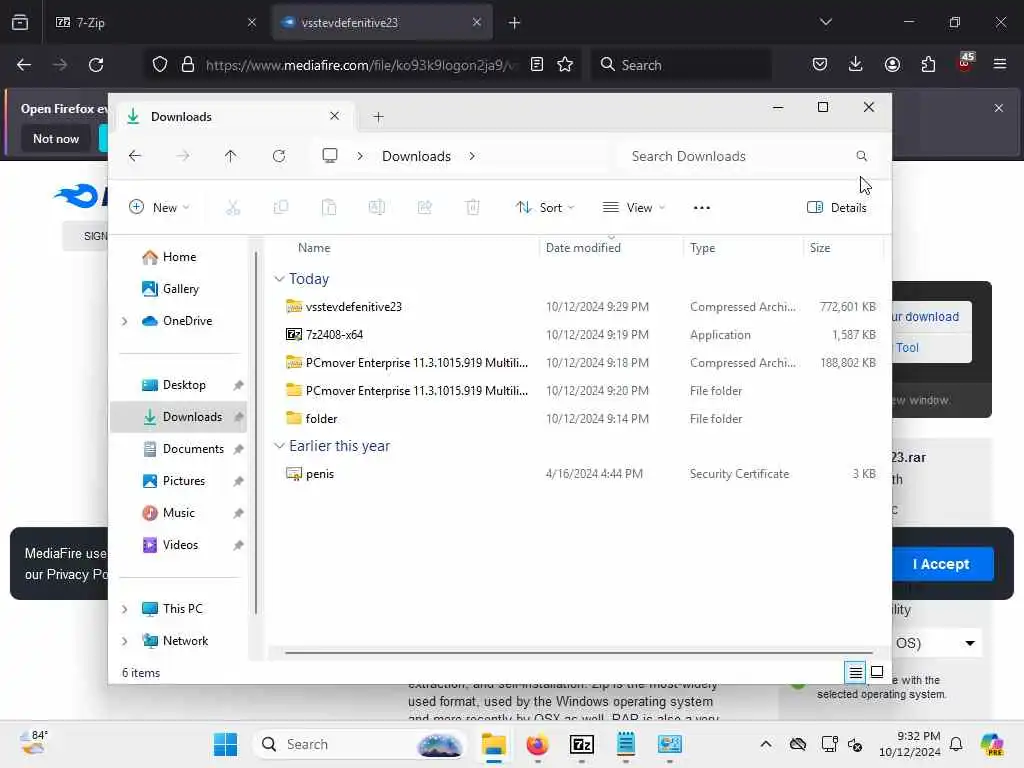Click the Firefox Search box
The image size is (1024, 768).
click(681, 65)
